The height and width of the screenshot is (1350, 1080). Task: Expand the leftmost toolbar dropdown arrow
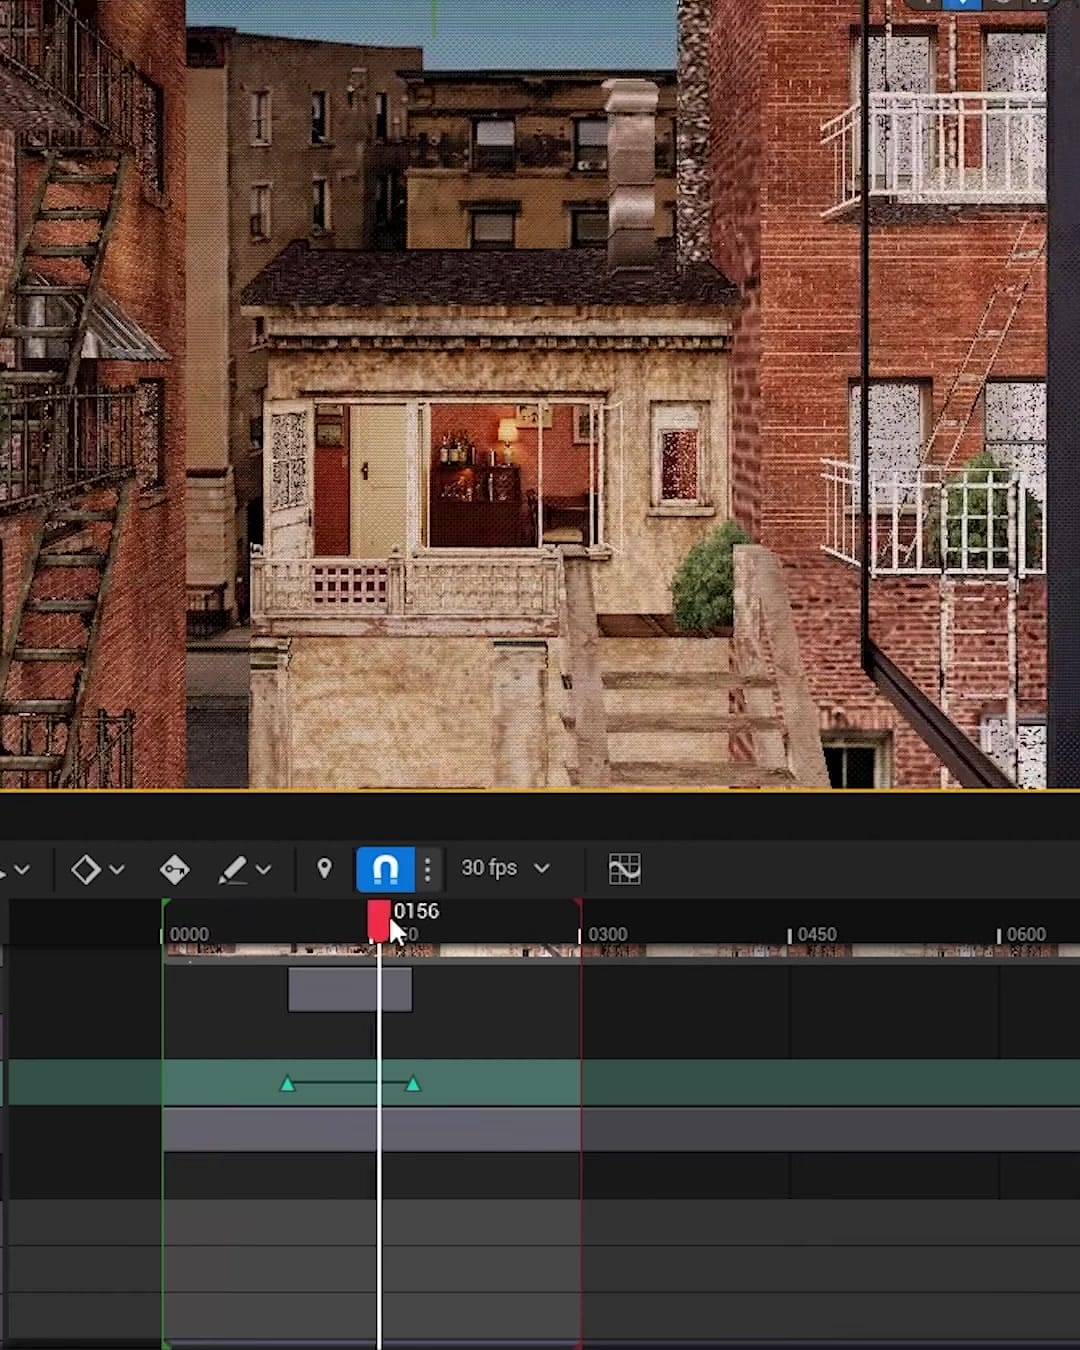(21, 870)
